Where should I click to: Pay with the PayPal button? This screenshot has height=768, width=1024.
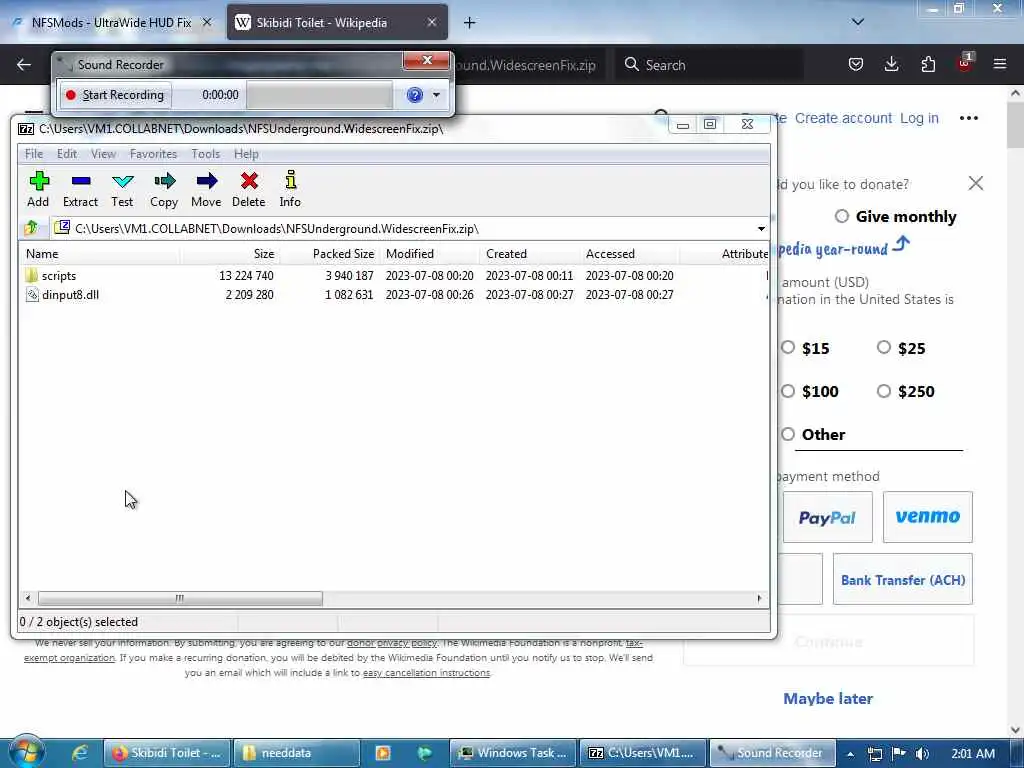pyautogui.click(x=827, y=517)
